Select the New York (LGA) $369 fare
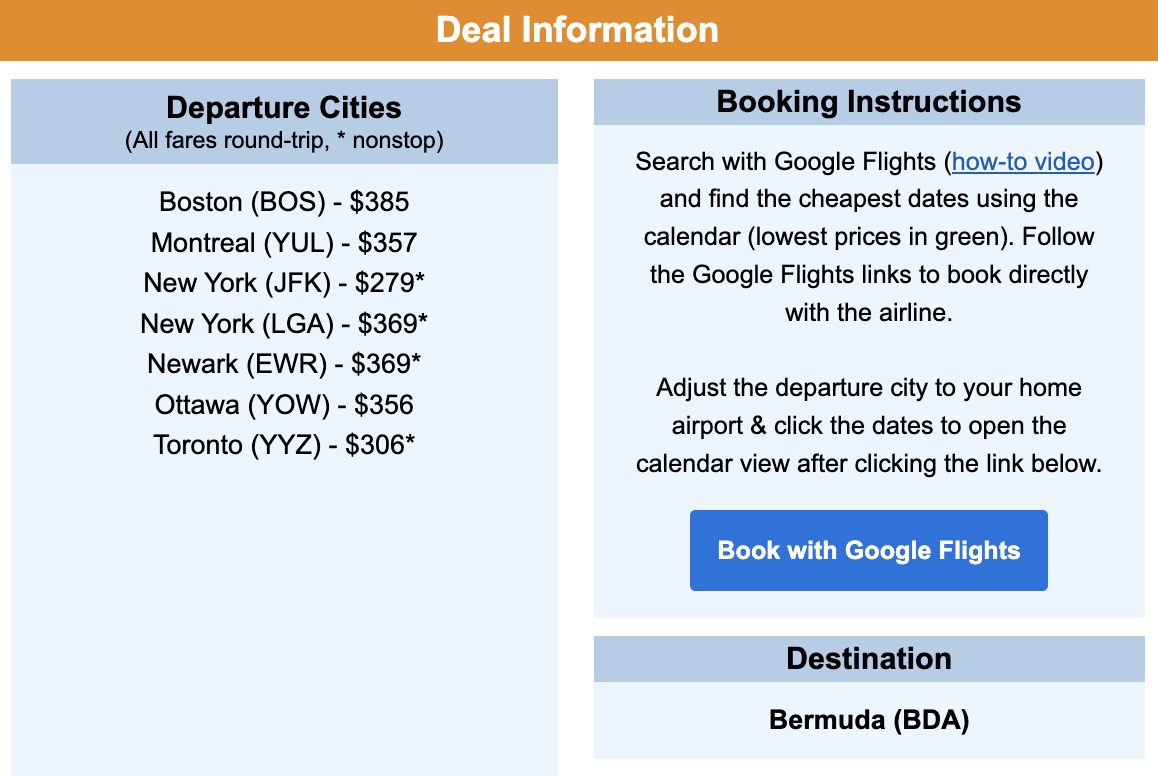 tap(283, 323)
